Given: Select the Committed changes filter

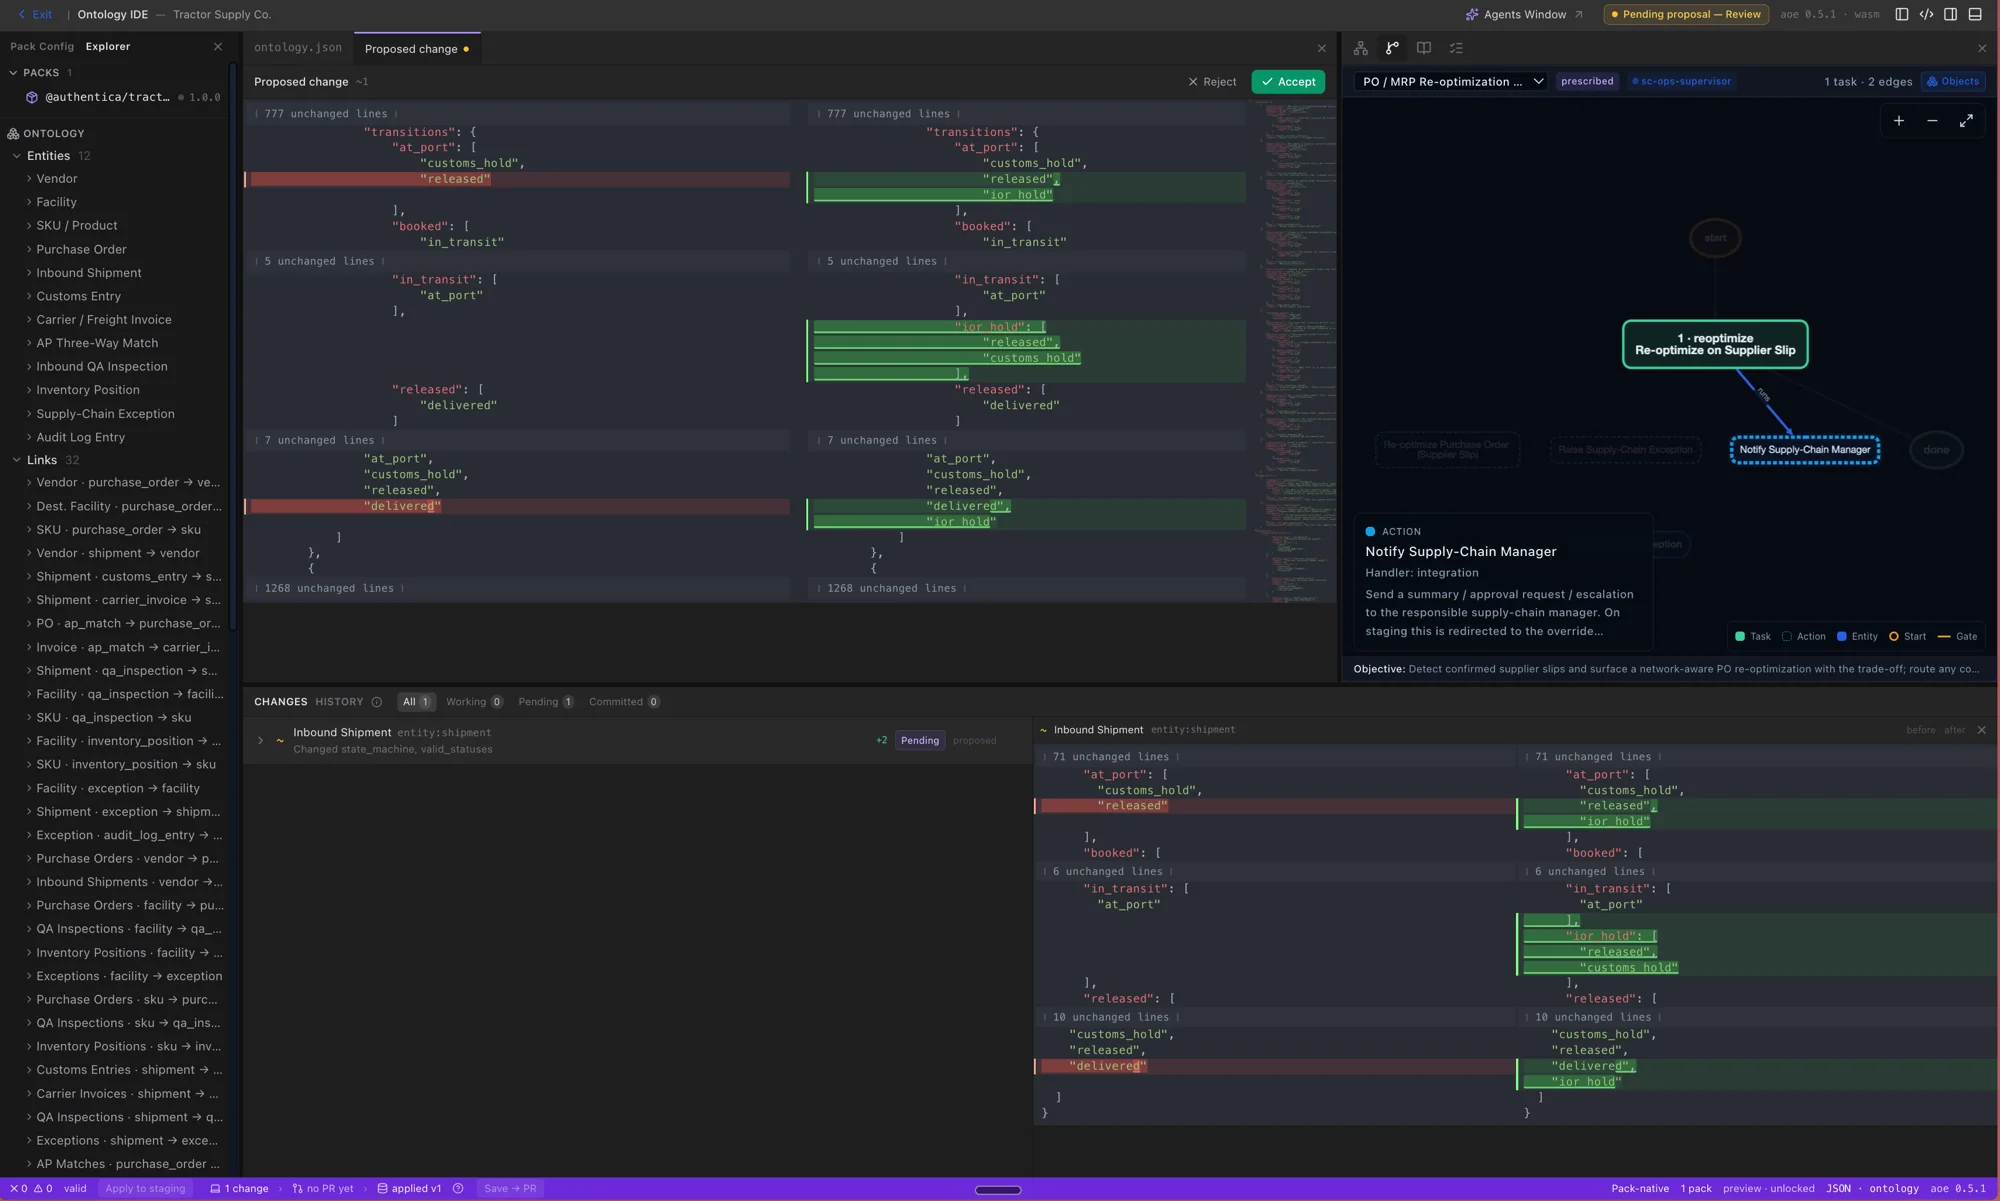Looking at the screenshot, I should (x=624, y=702).
